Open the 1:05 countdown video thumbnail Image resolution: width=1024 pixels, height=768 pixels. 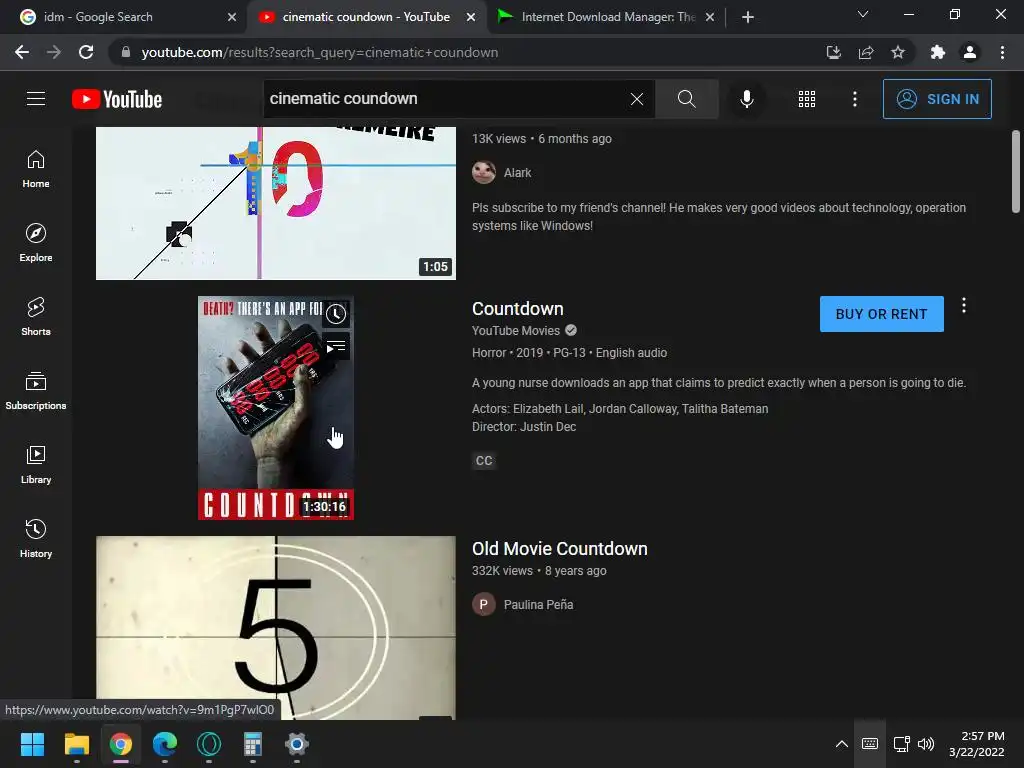276,203
